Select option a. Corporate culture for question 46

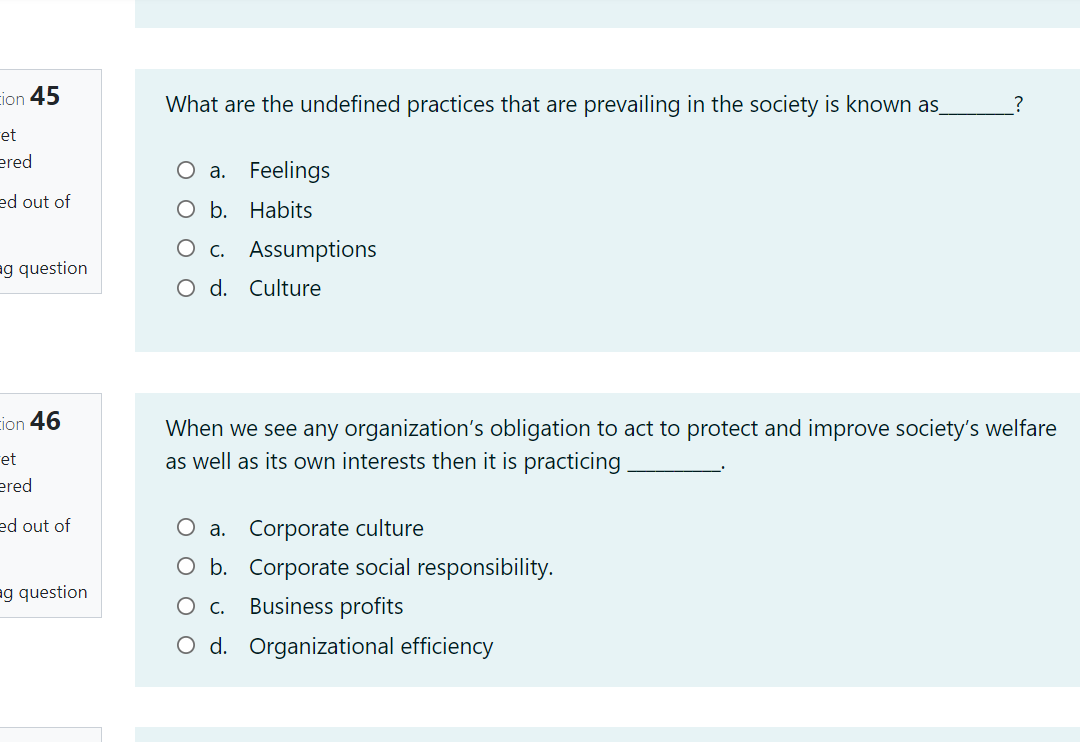(186, 527)
